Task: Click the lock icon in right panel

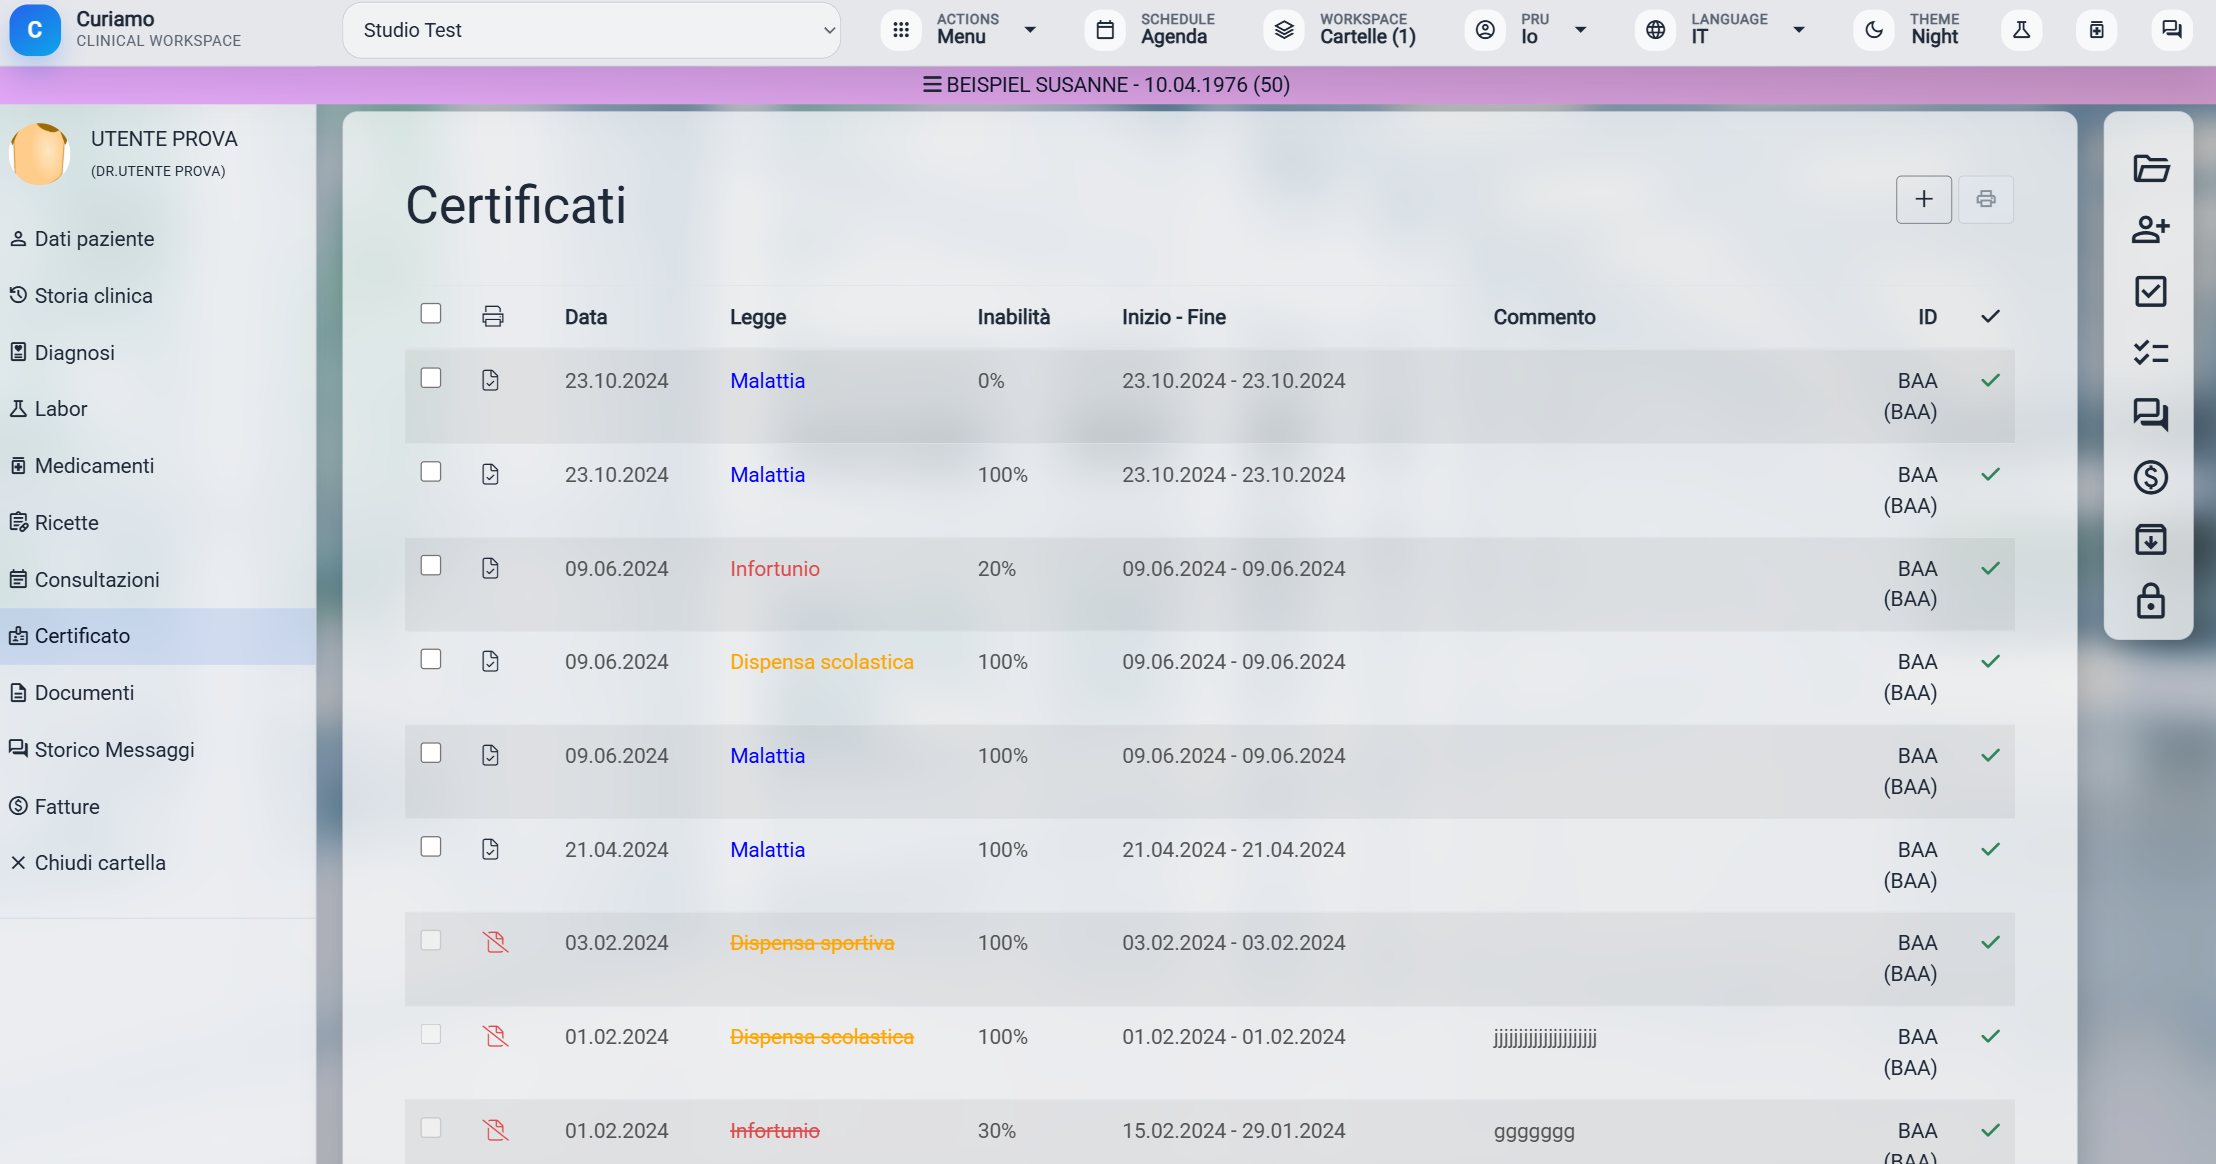Action: tap(2150, 601)
